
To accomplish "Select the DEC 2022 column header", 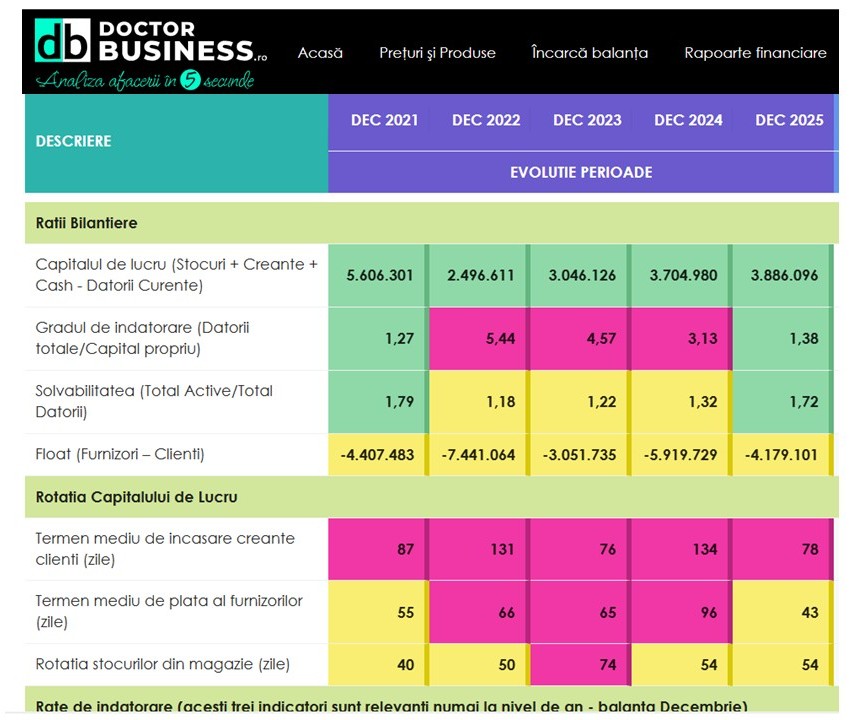I will point(486,120).
